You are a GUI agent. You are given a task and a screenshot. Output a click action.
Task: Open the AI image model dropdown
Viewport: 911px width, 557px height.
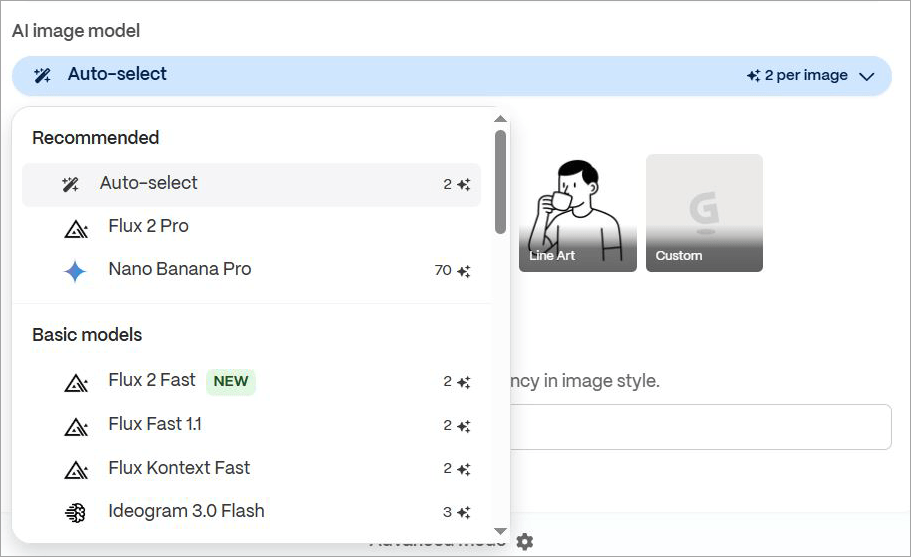(451, 76)
